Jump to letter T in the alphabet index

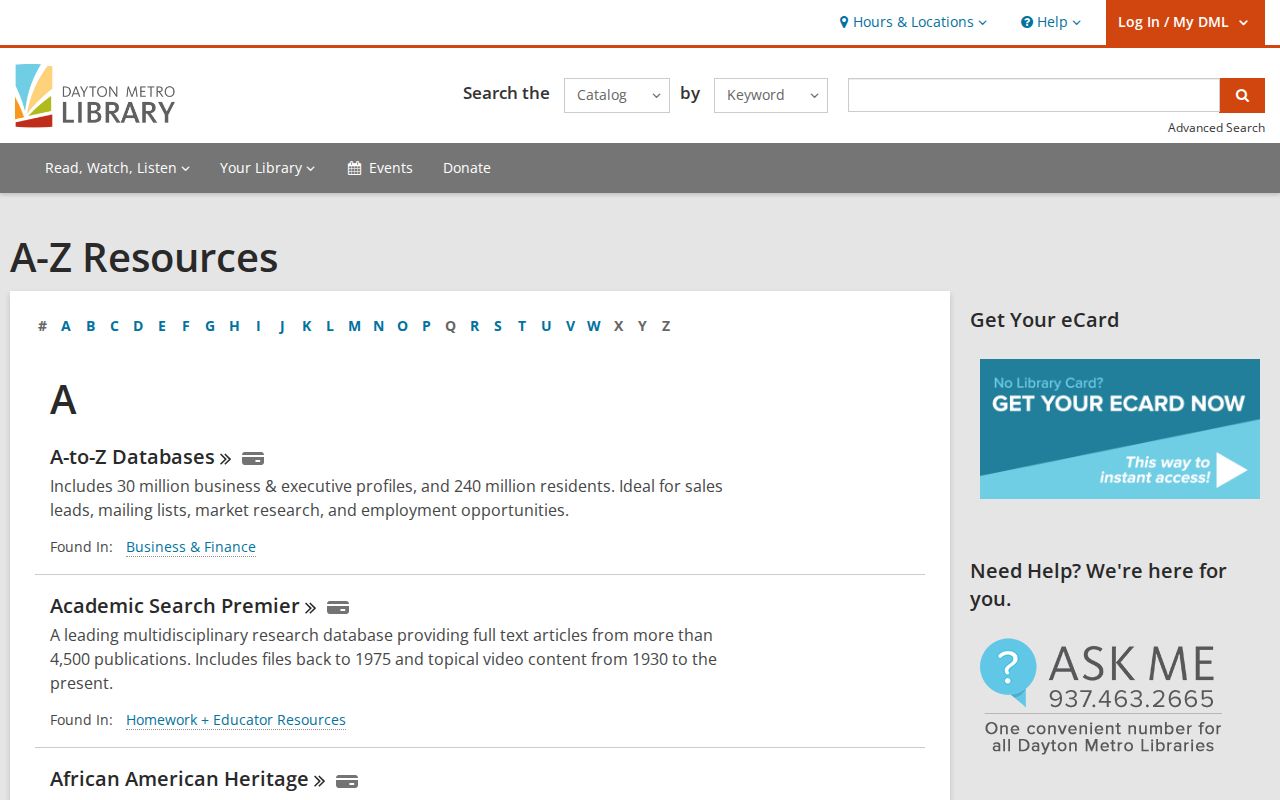pyautogui.click(x=522, y=326)
